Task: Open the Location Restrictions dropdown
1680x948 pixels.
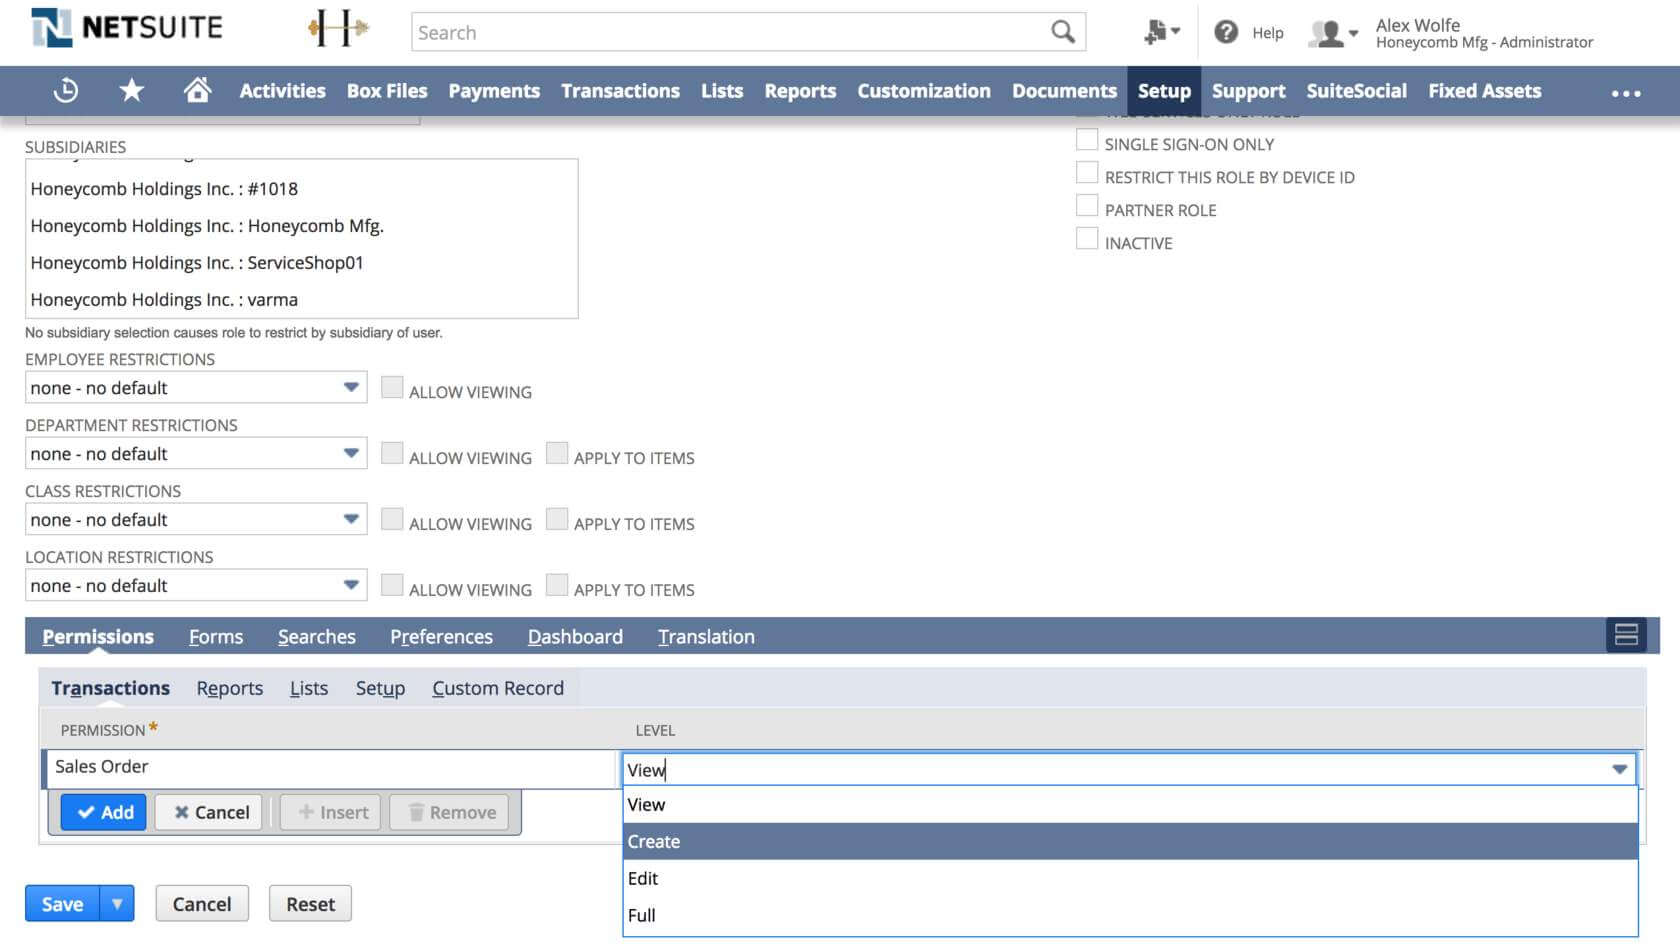Action: click(351, 585)
